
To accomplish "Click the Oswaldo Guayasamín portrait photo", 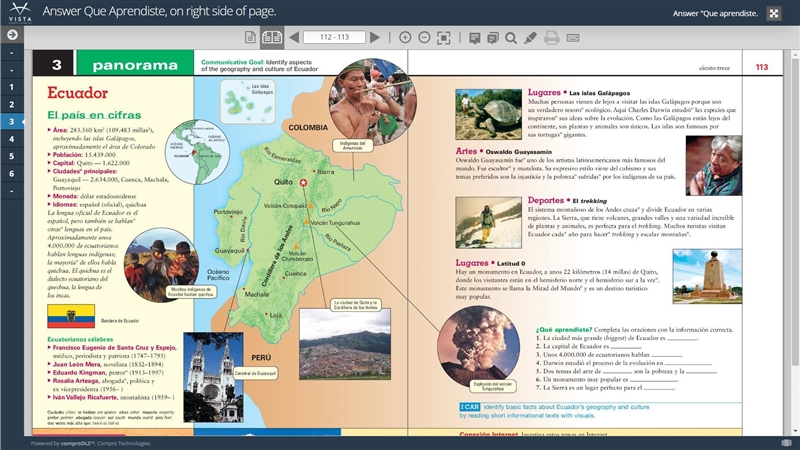I will point(714,165).
